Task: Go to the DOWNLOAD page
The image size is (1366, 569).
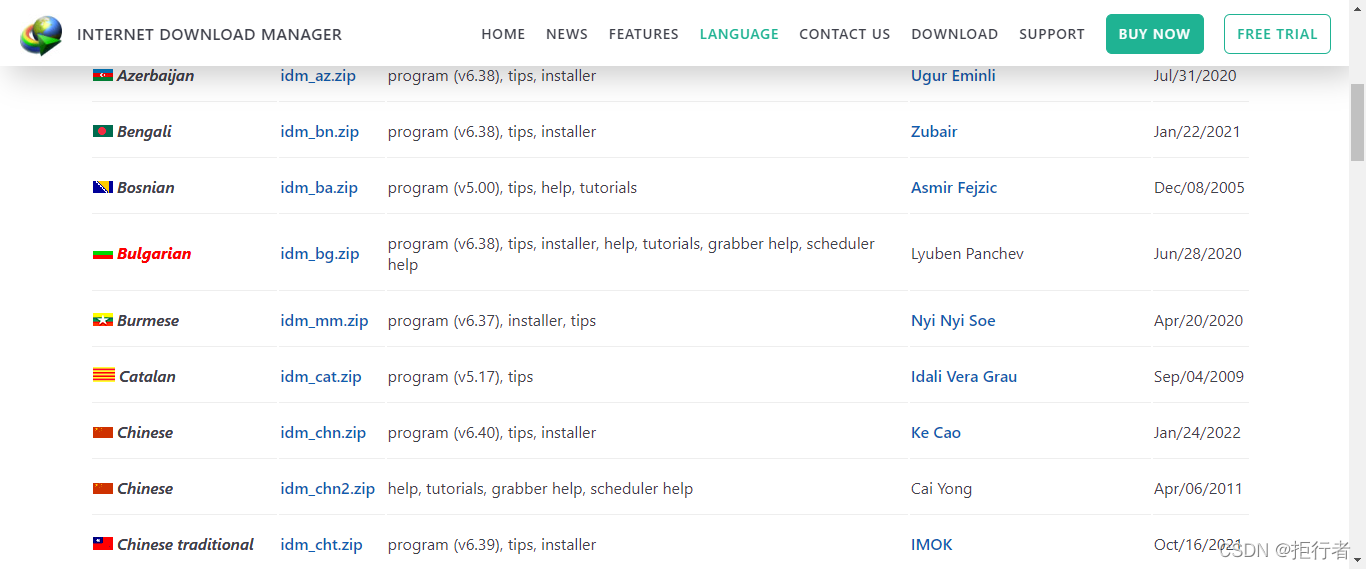Action: click(955, 34)
